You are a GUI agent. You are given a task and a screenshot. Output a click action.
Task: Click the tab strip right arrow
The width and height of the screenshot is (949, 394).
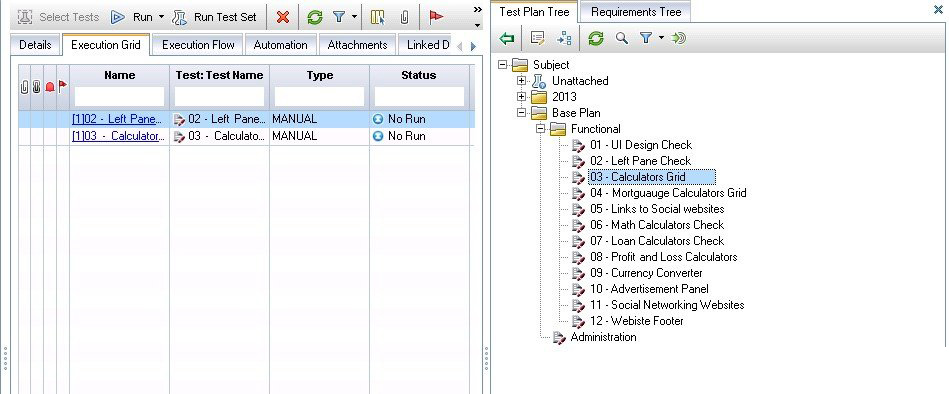pyautogui.click(x=473, y=46)
